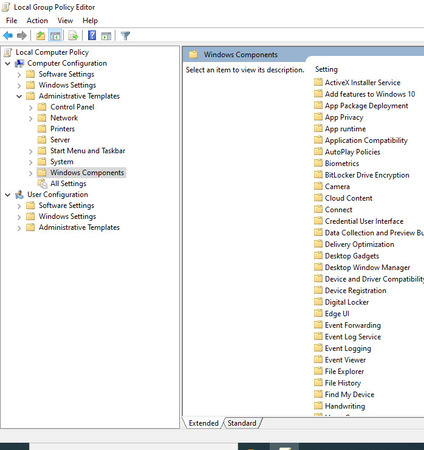This screenshot has width=424, height=450.
Task: Click the Camera folder icon
Action: 318,186
